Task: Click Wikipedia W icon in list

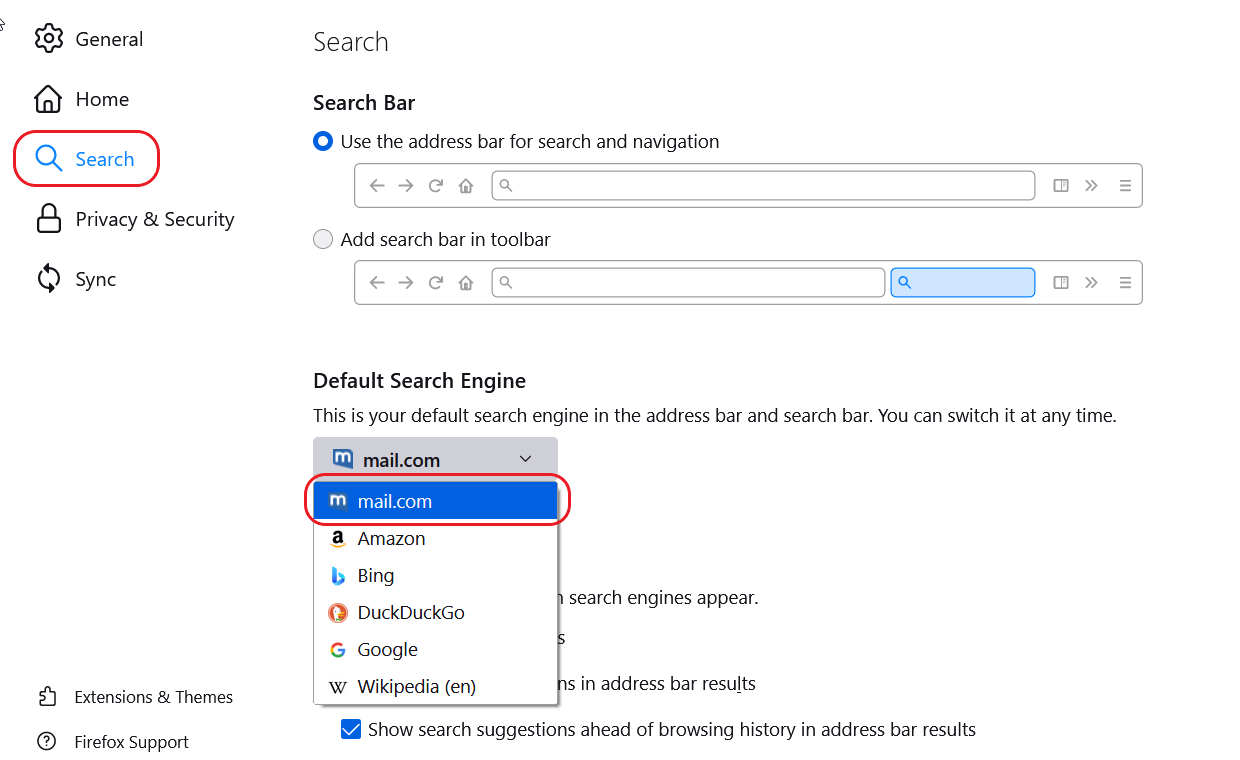Action: 338,687
